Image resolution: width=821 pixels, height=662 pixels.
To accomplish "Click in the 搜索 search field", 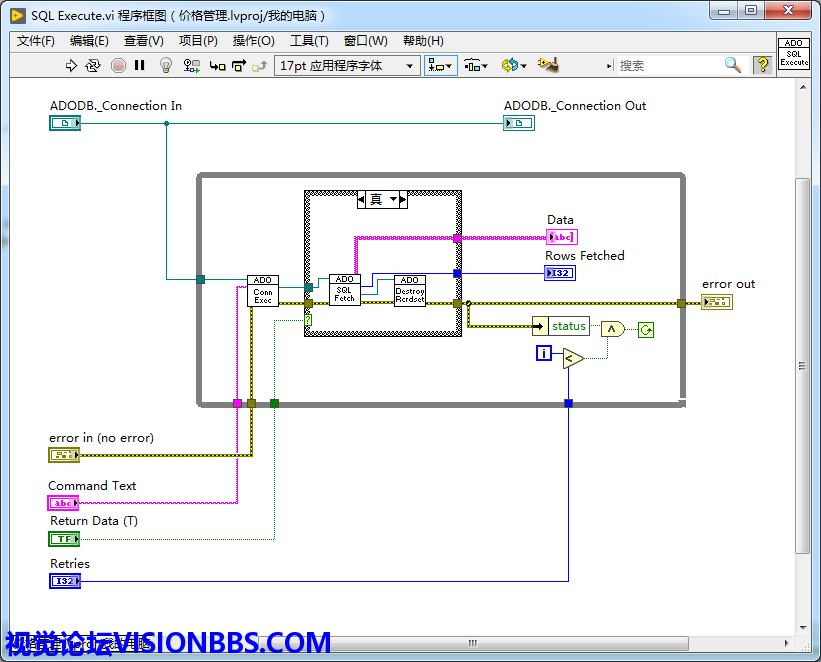I will pos(668,65).
